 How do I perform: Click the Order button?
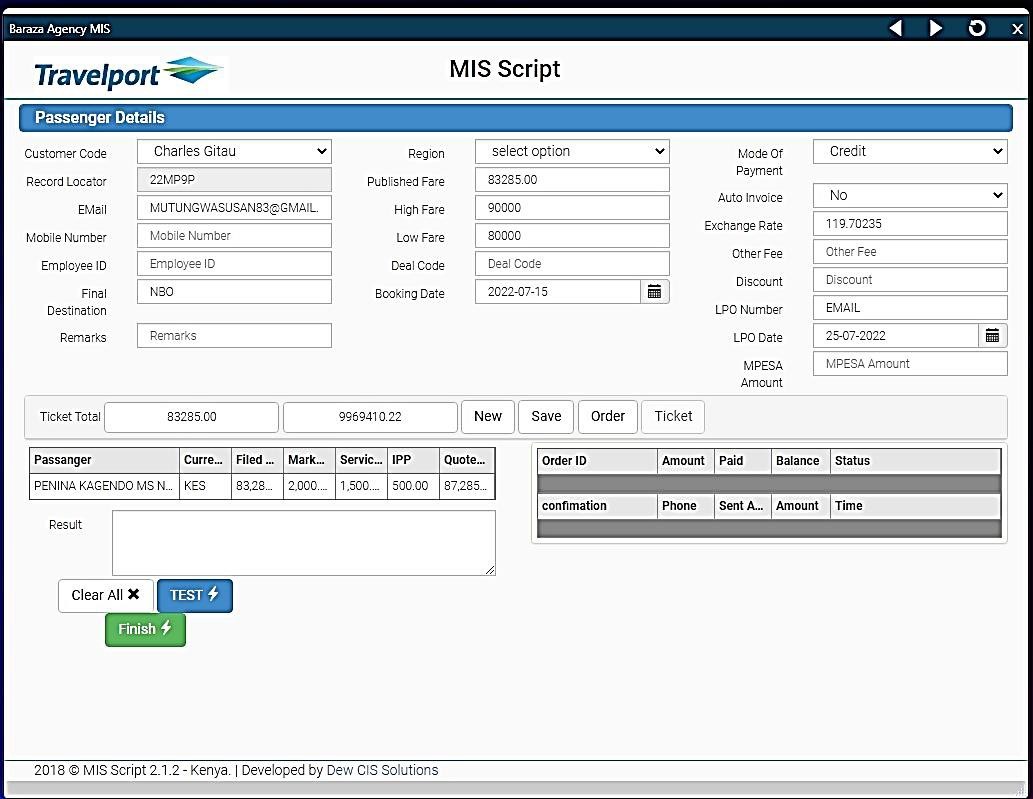(607, 416)
